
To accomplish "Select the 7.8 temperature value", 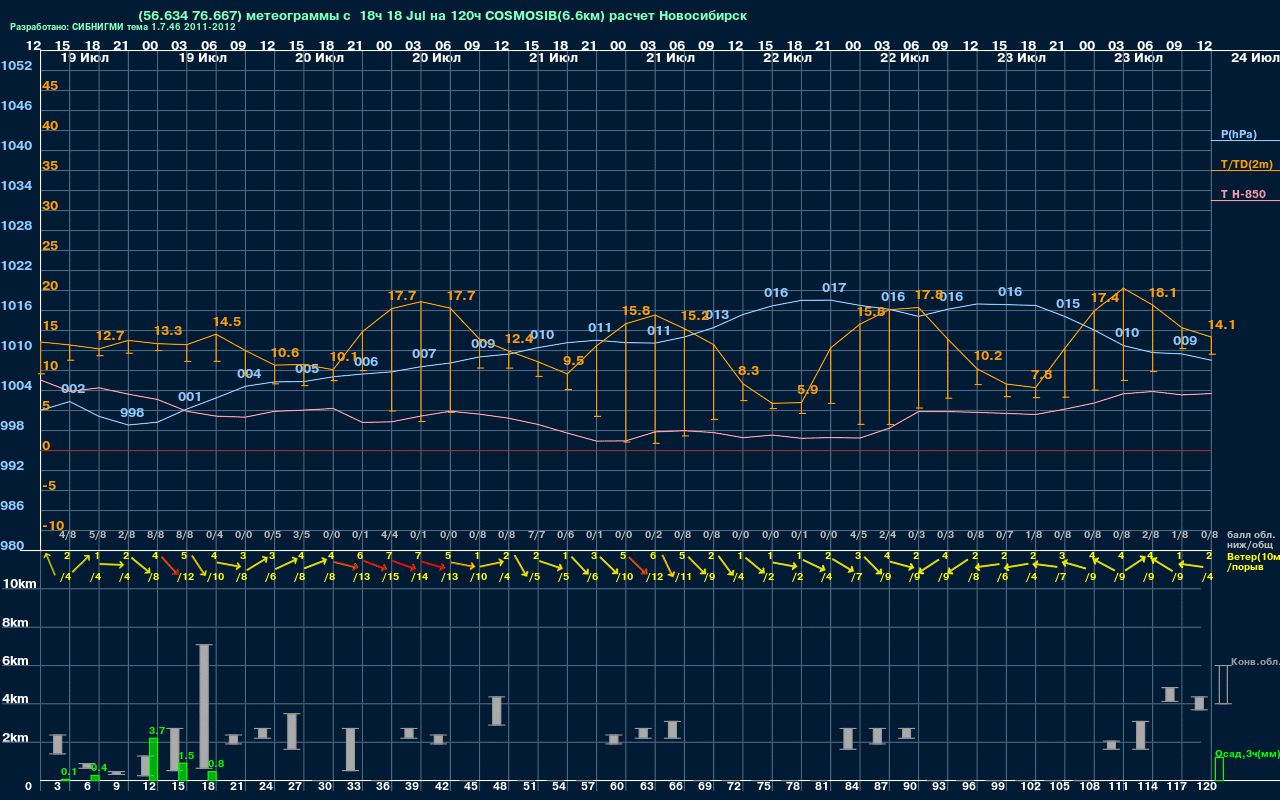I will (x=1041, y=375).
